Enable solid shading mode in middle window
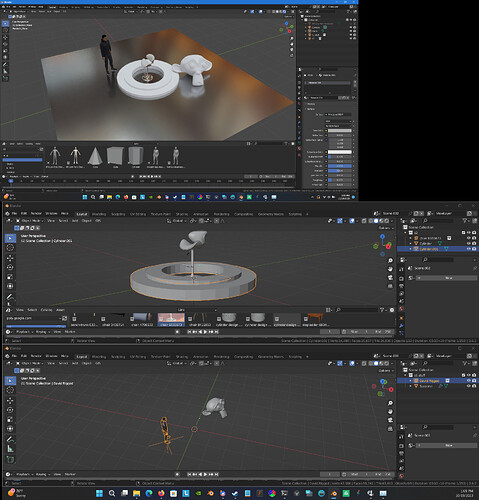Image resolution: width=479 pixels, height=500 pixels. (376, 221)
